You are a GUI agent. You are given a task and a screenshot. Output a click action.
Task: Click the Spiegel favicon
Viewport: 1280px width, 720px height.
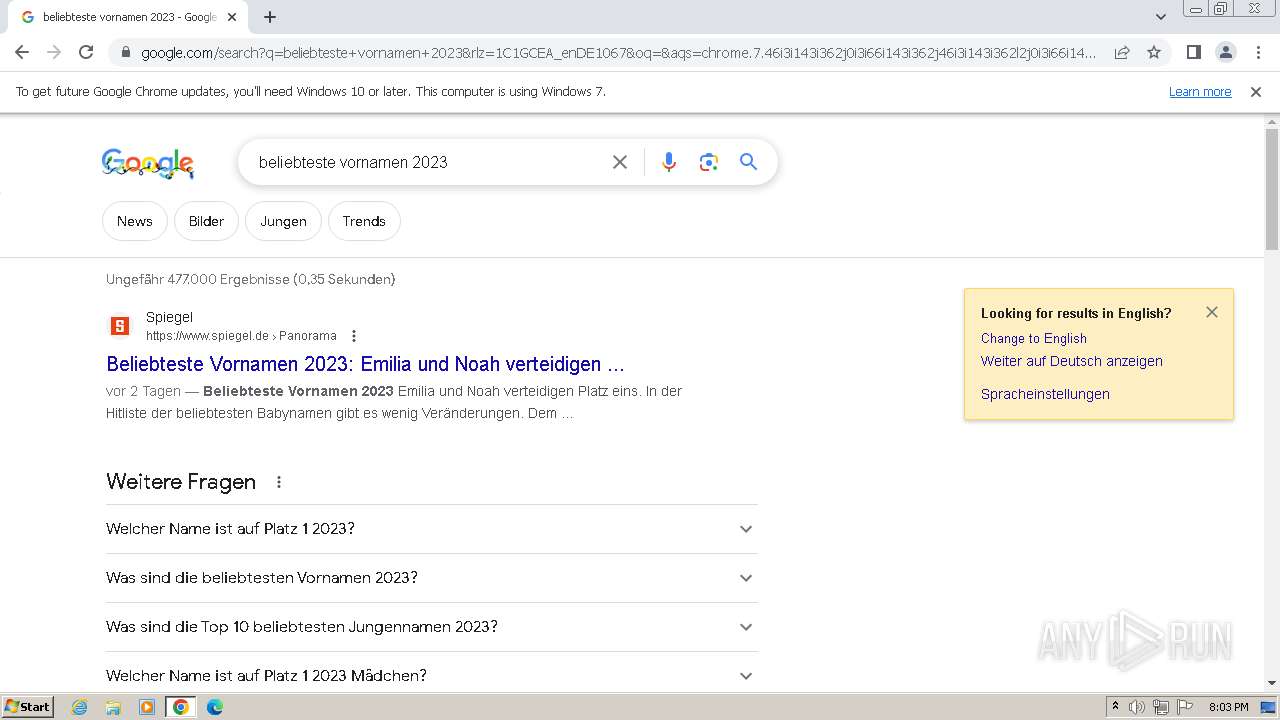click(x=120, y=326)
